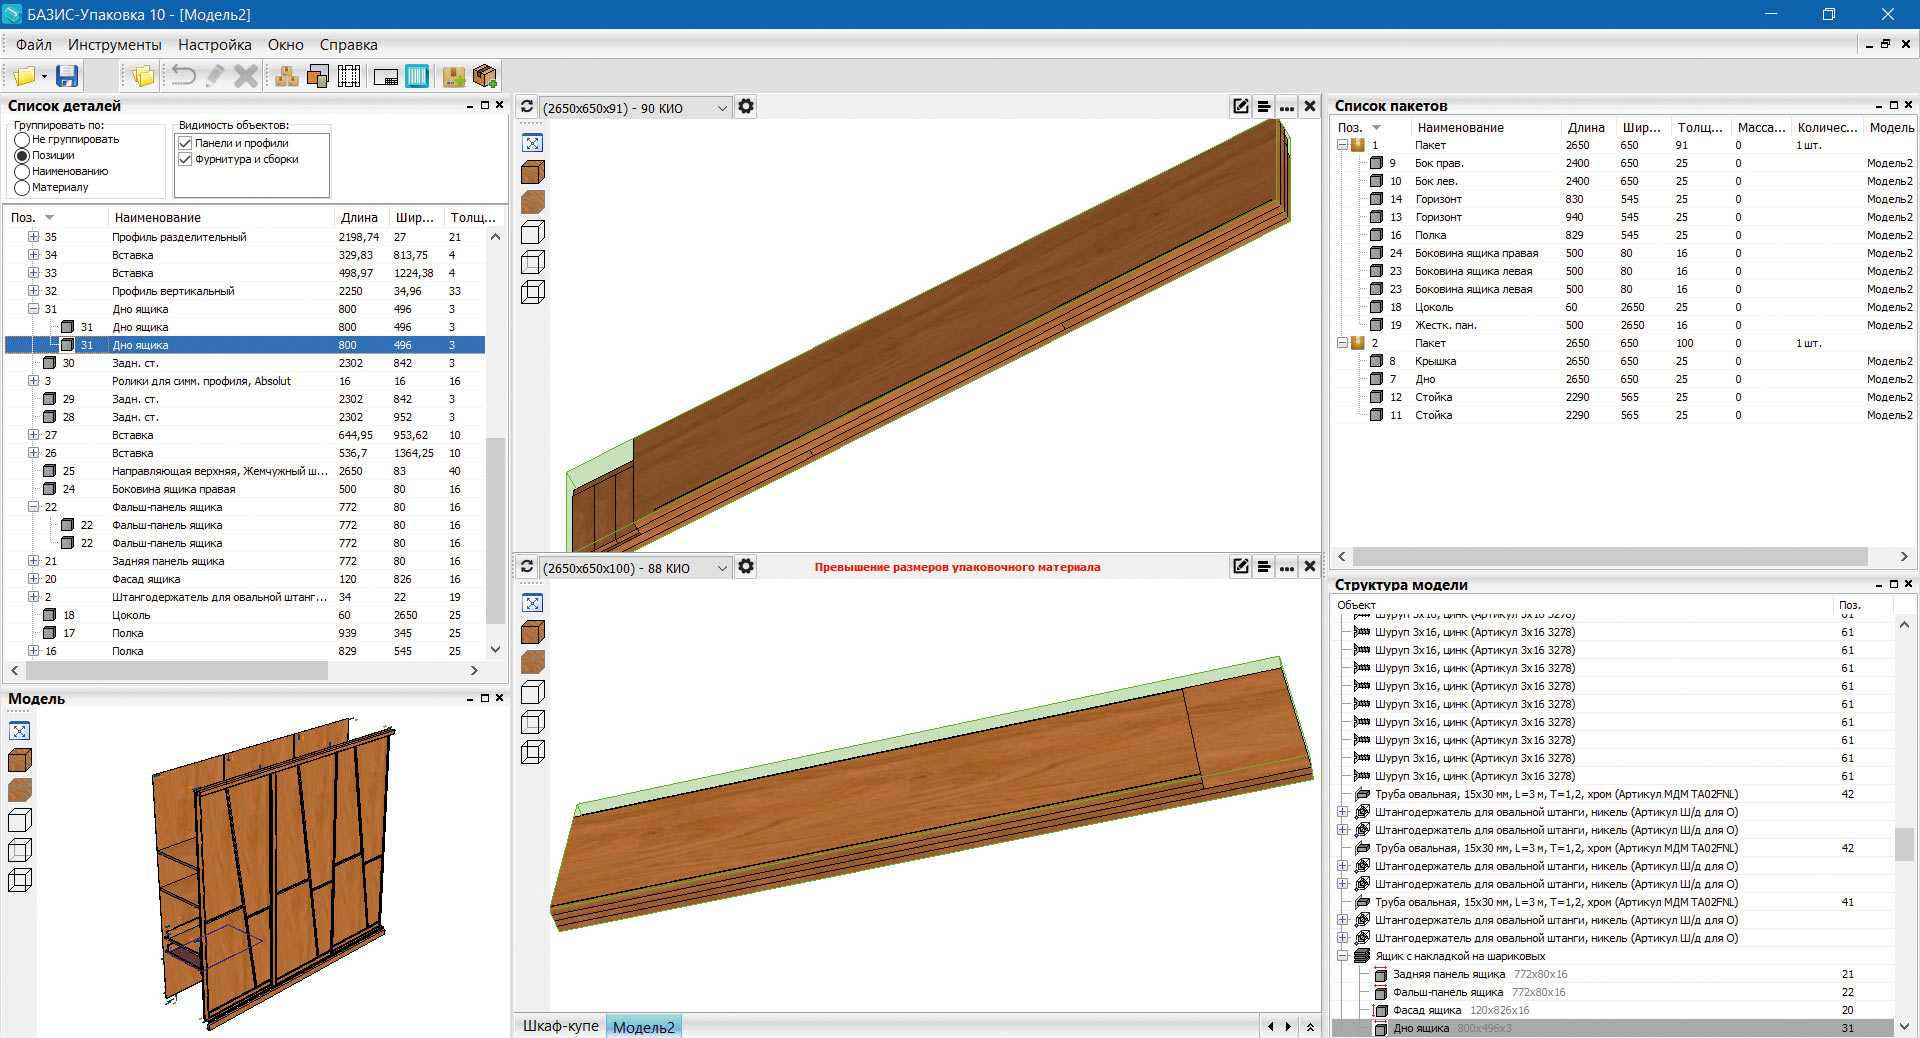This screenshot has width=1920, height=1038.
Task: Uncheck 'Панели и профили' visibility checkbox
Action: point(185,143)
